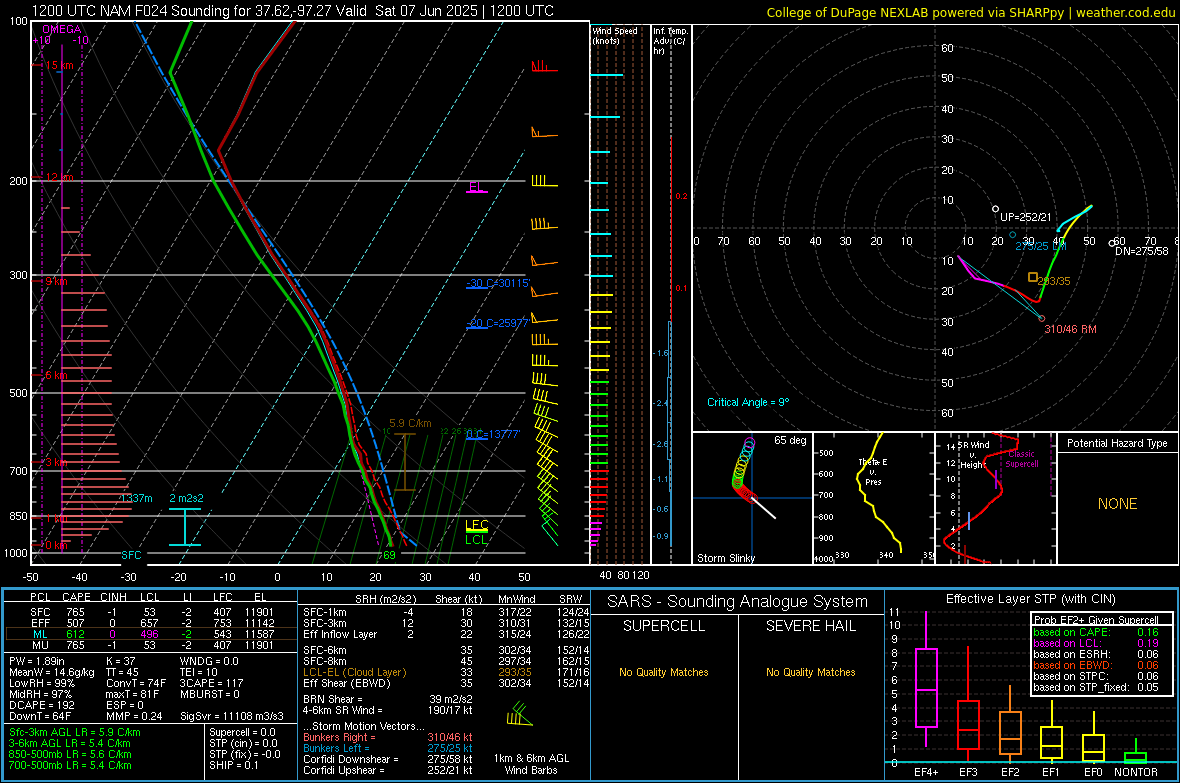This screenshot has height=783, width=1180.
Task: Open the weather.cod.edu NEXLAB credit text
Action: point(970,12)
